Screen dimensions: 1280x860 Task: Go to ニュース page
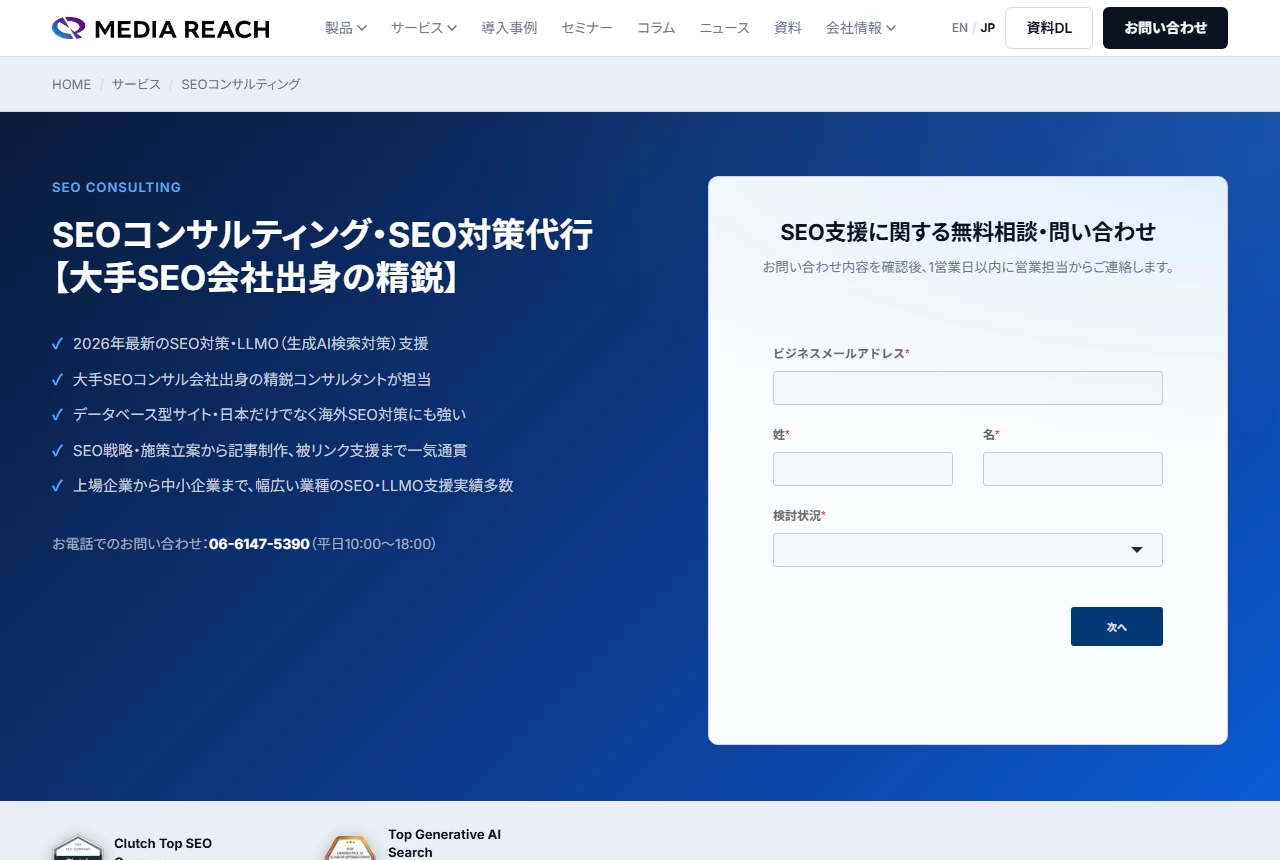pyautogui.click(x=724, y=28)
